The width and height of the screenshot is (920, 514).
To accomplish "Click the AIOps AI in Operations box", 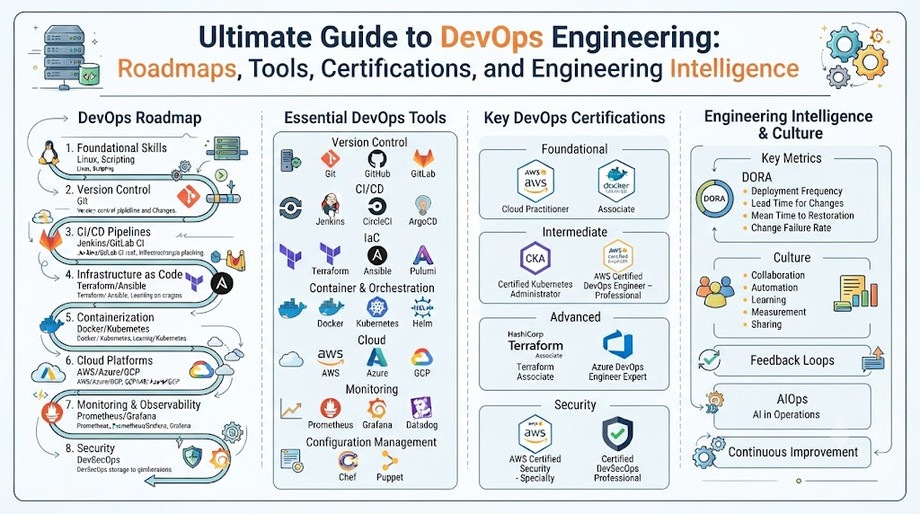I will coord(792,407).
